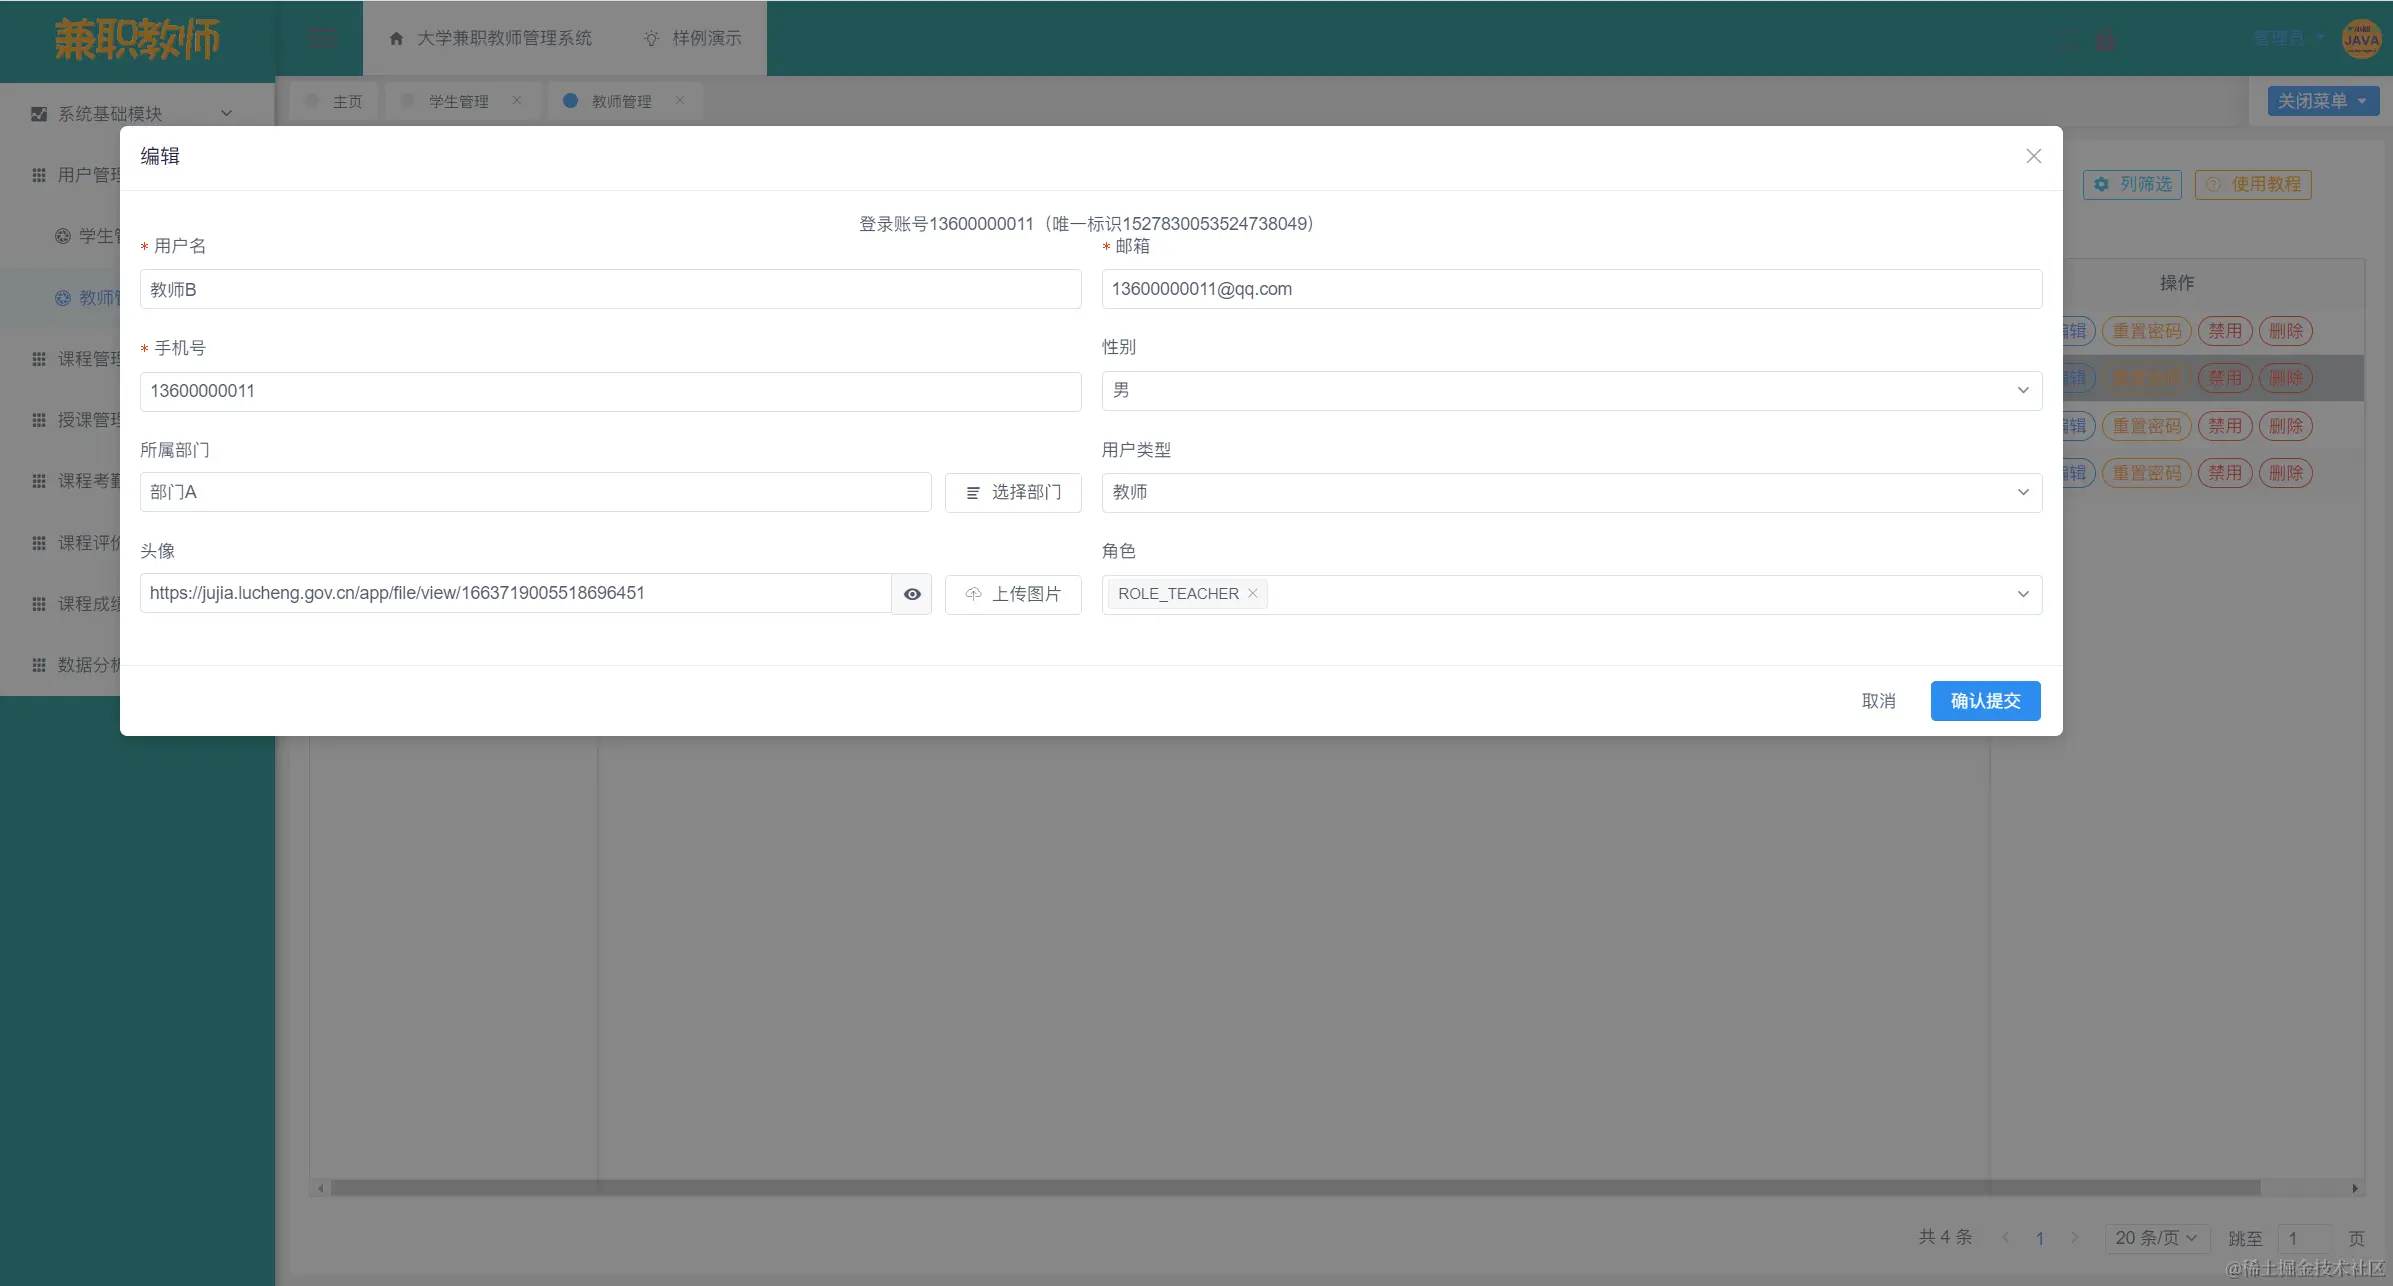Expand the gender dropdown
This screenshot has height=1286, width=2393.
1571,391
